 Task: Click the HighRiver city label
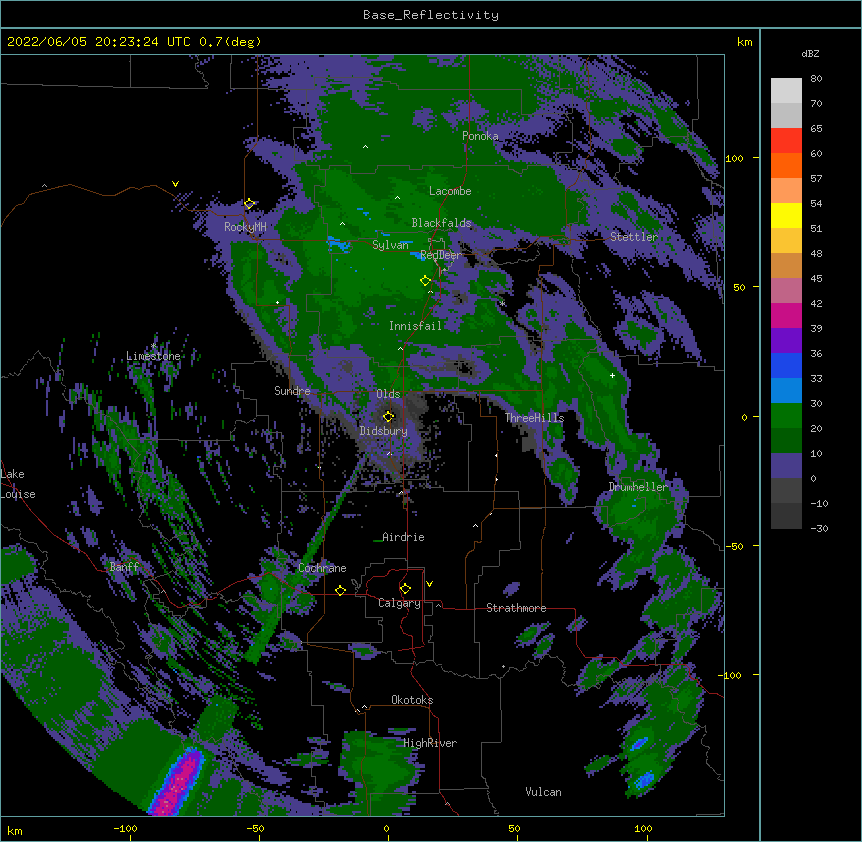(430, 743)
